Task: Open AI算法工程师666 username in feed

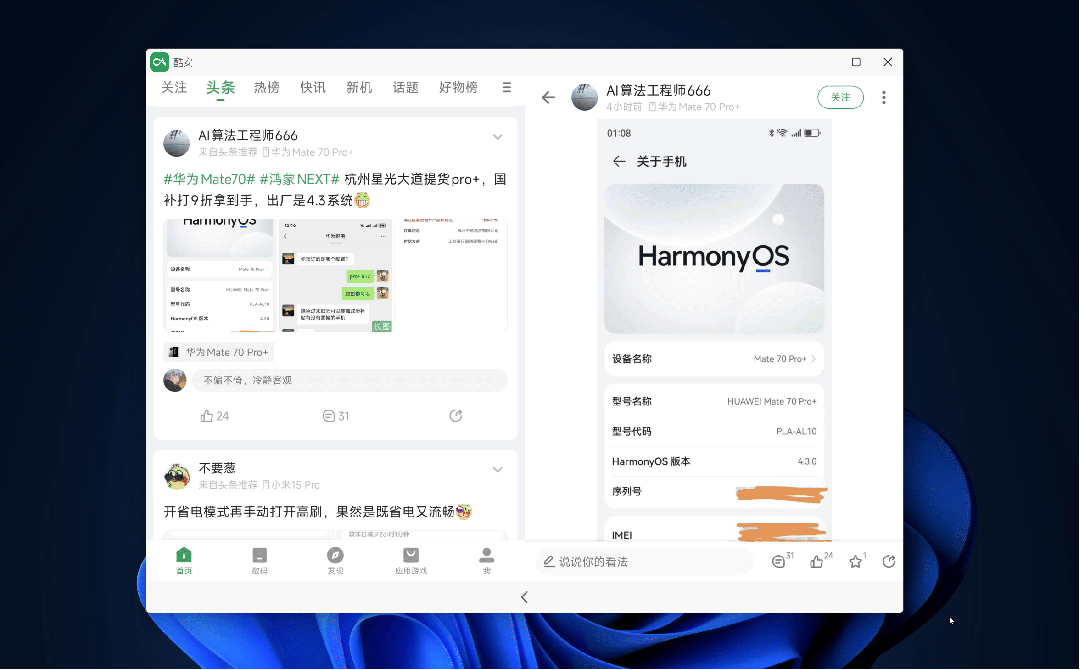Action: [248, 136]
